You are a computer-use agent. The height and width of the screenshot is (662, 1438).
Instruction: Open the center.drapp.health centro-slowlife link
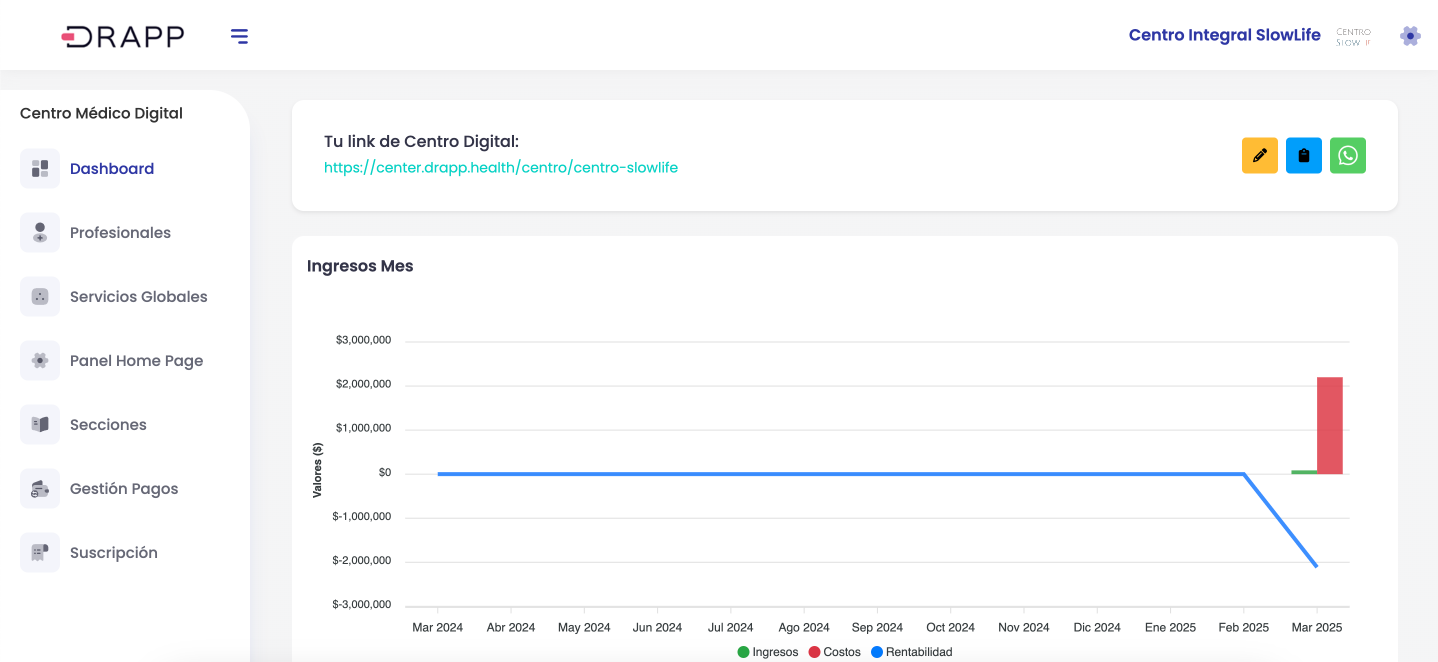tap(500, 168)
